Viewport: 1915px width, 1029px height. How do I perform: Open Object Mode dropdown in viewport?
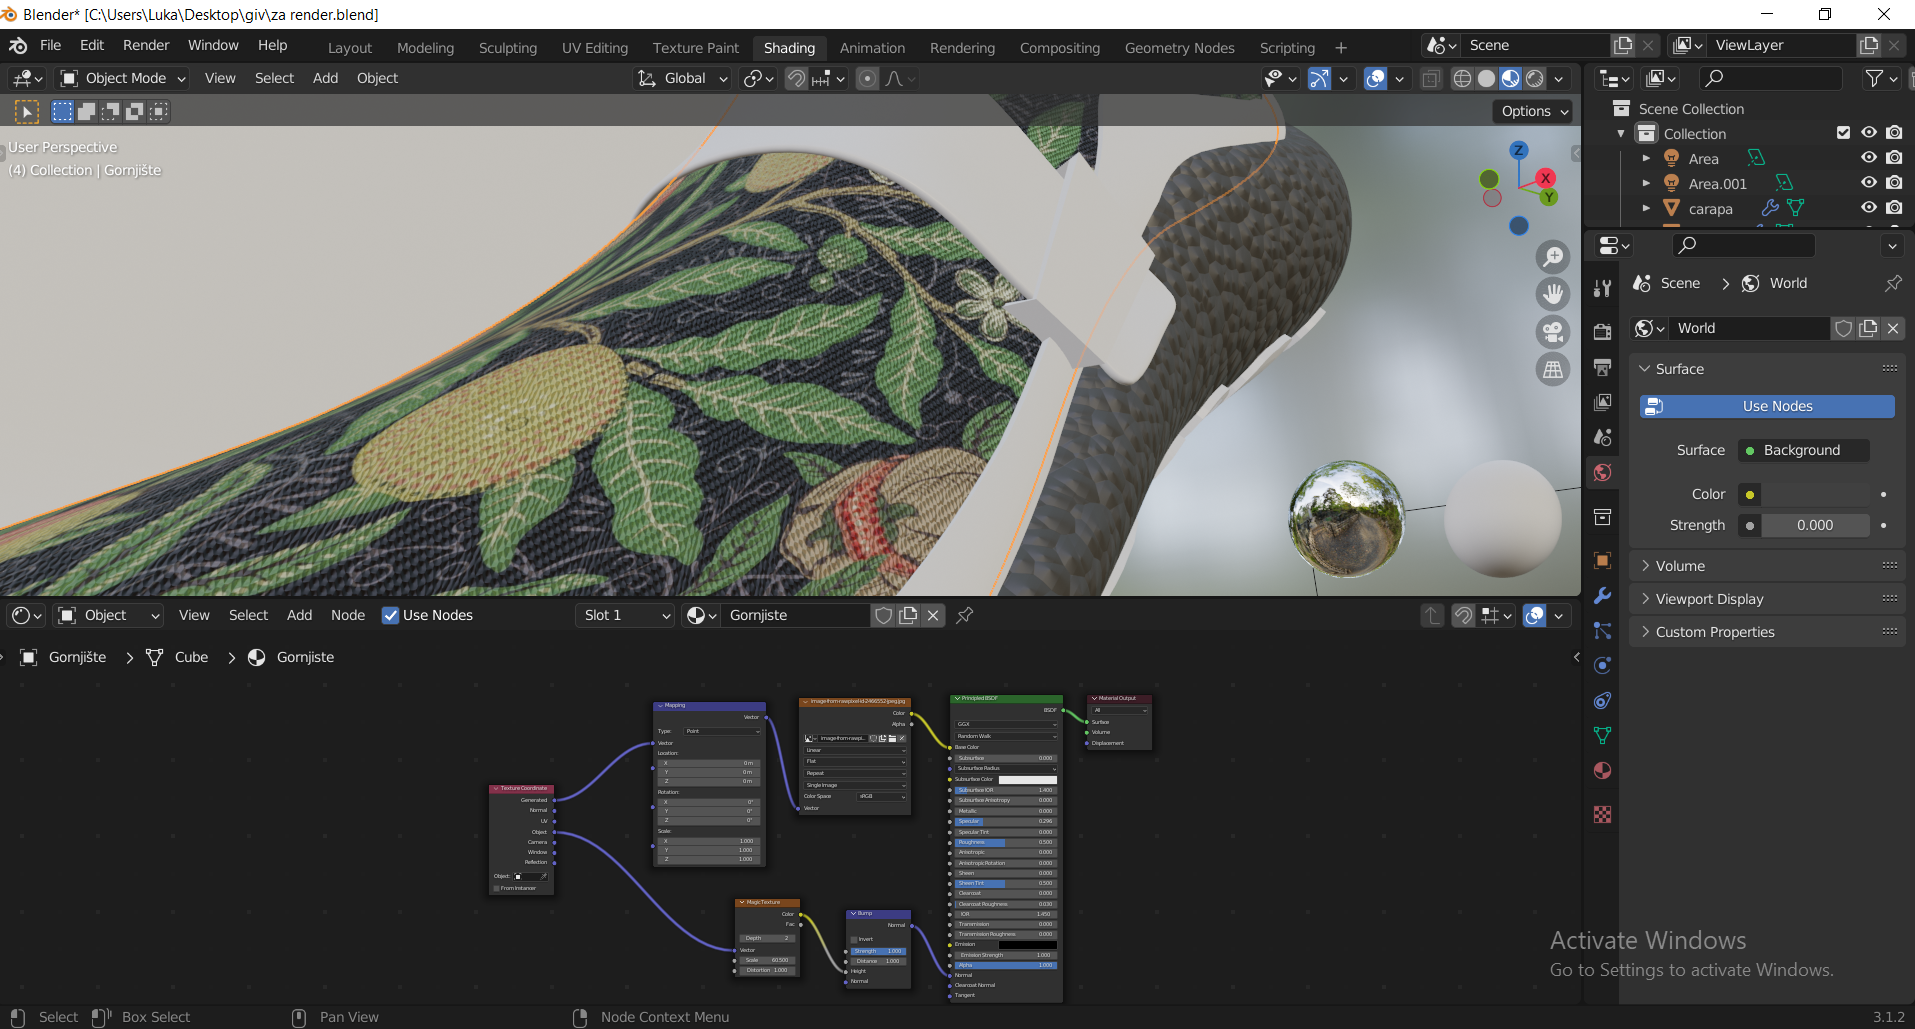(123, 78)
